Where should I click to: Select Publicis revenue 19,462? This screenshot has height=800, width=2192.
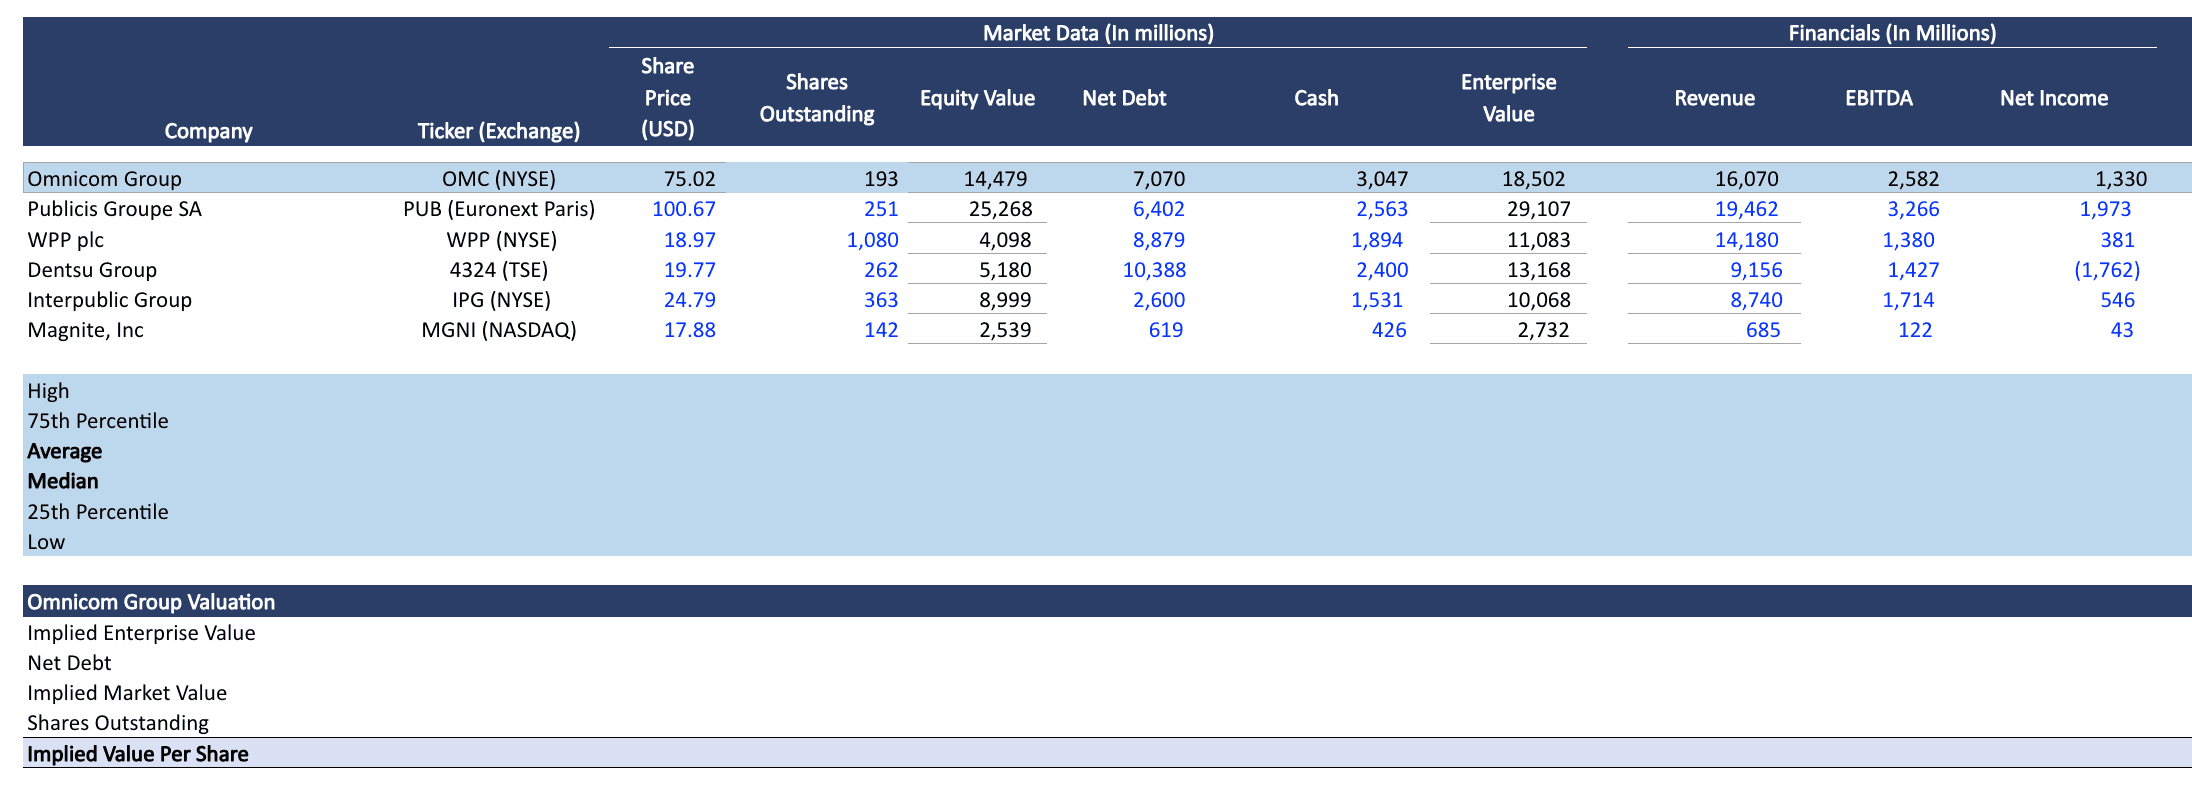(x=1747, y=209)
